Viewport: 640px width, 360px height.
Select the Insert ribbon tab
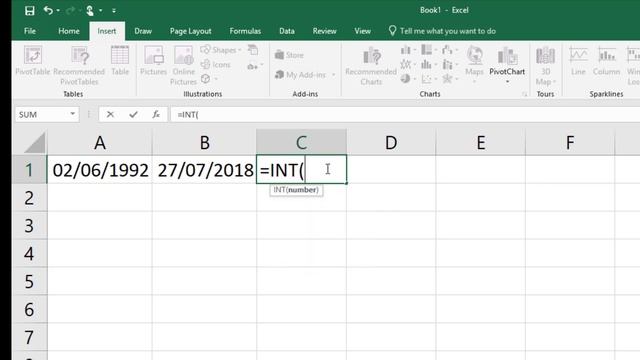(x=107, y=31)
